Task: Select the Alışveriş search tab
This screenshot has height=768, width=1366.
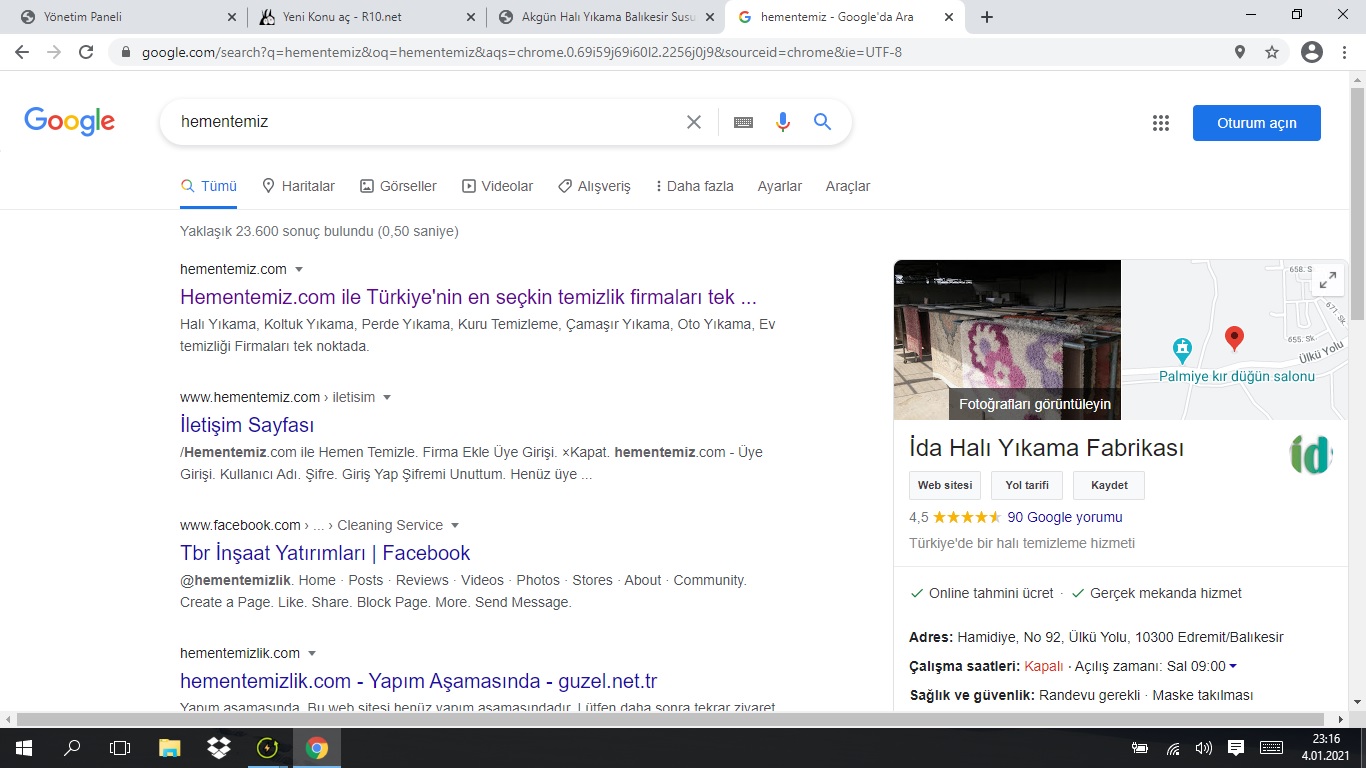Action: [x=594, y=186]
